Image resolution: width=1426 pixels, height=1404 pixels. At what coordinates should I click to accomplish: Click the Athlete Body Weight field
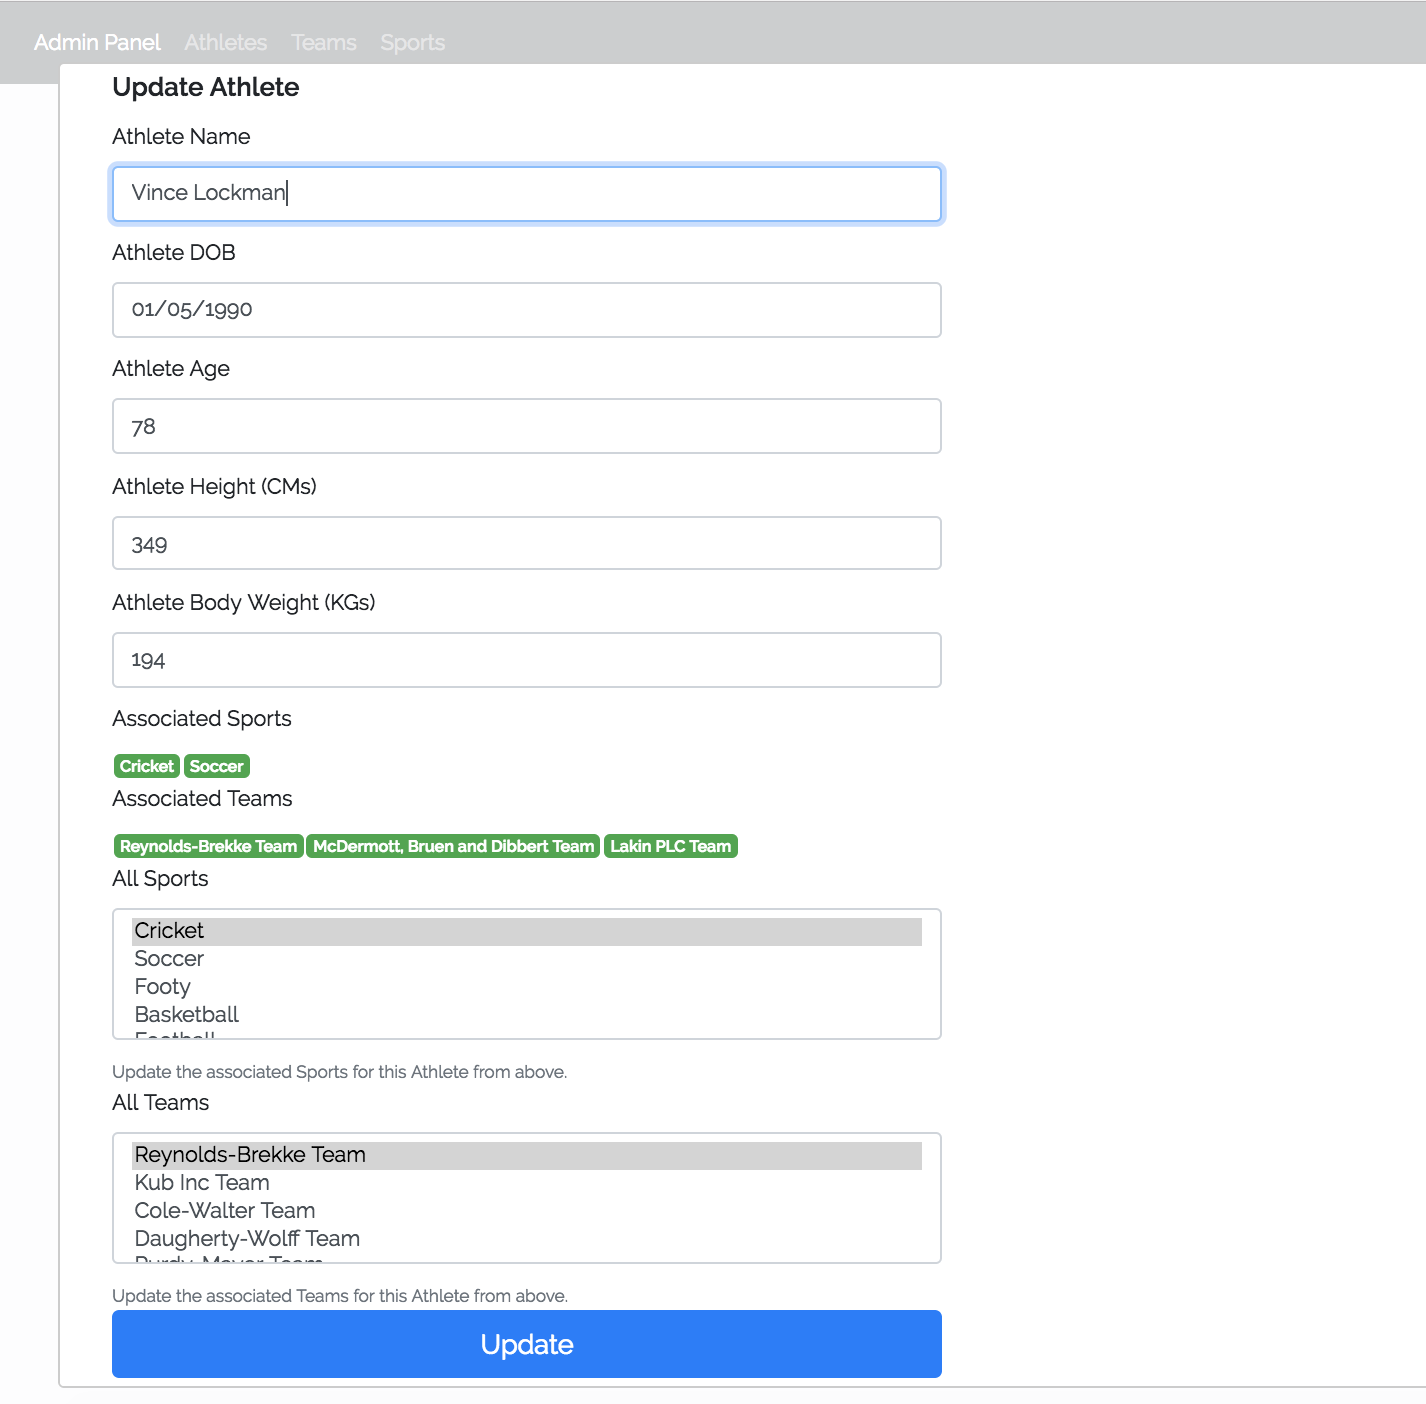[526, 660]
